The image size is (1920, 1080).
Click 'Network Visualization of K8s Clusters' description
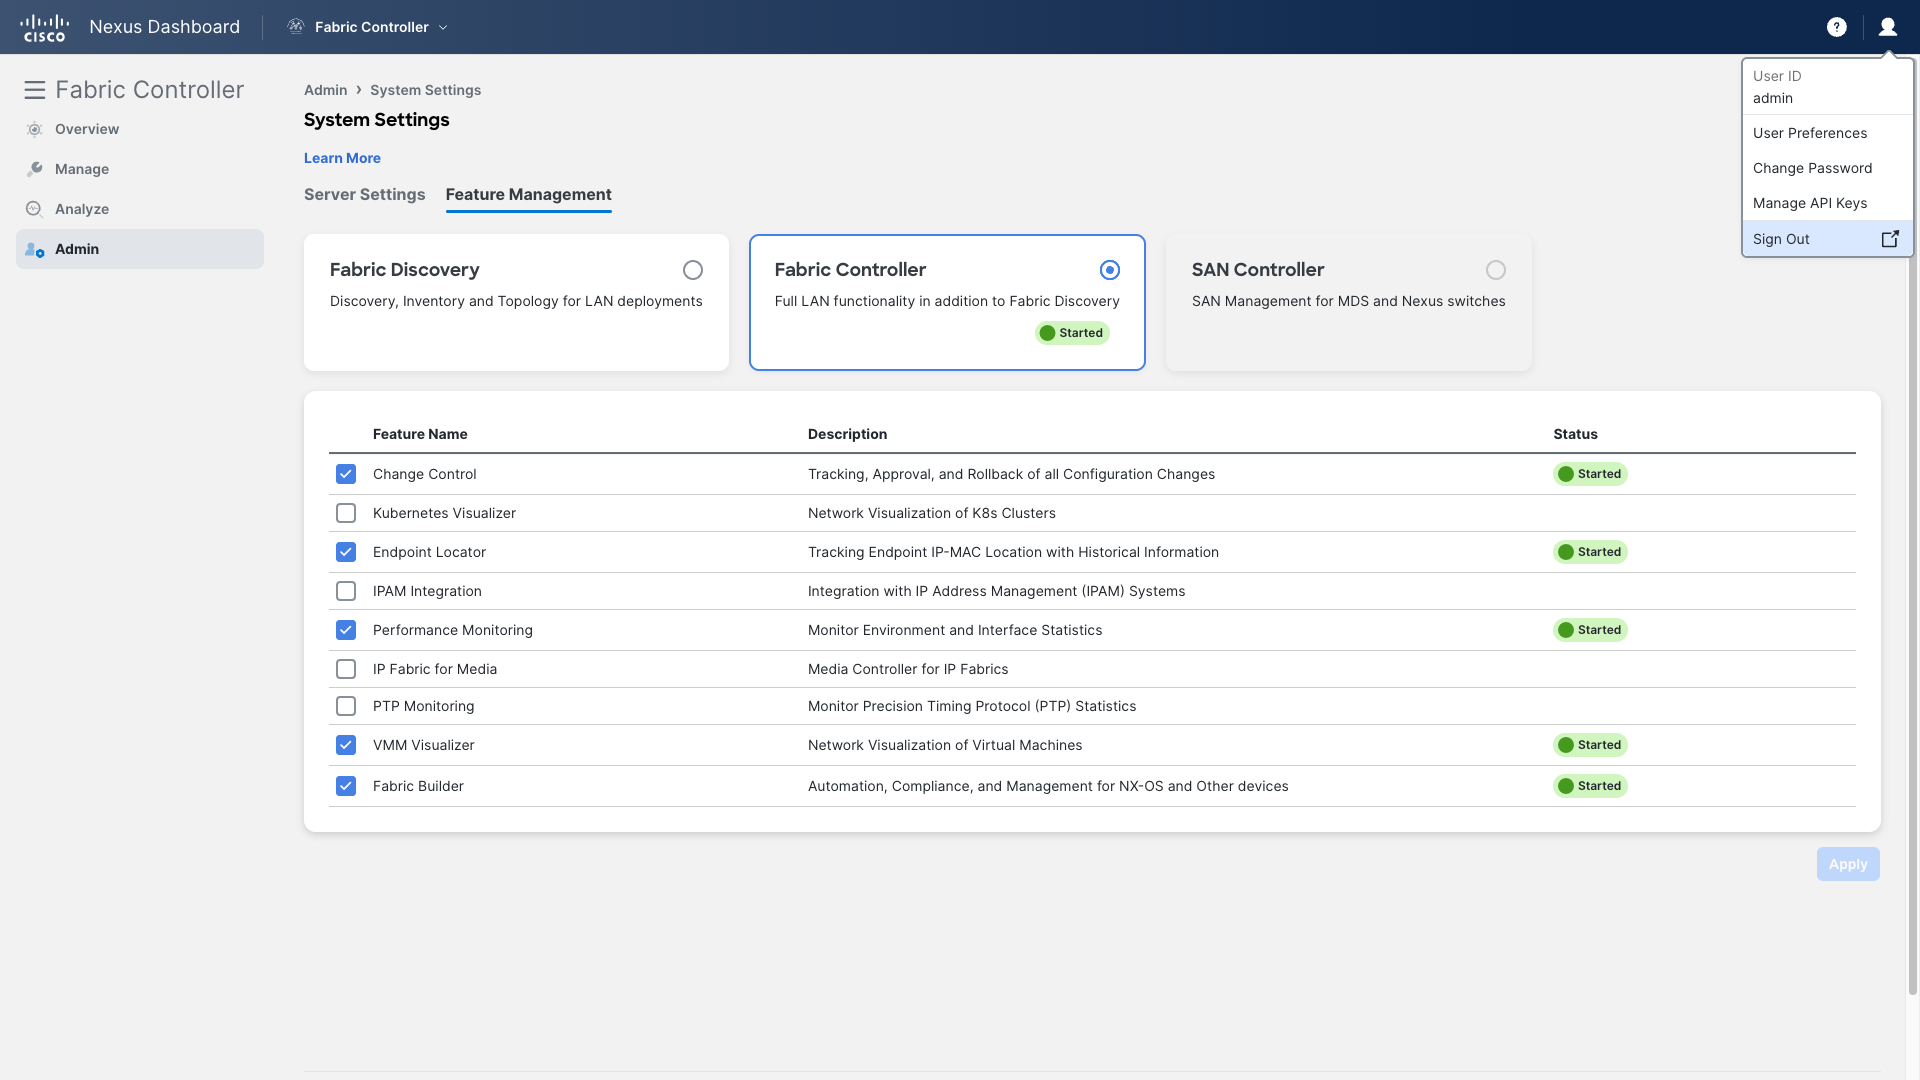pyautogui.click(x=932, y=513)
